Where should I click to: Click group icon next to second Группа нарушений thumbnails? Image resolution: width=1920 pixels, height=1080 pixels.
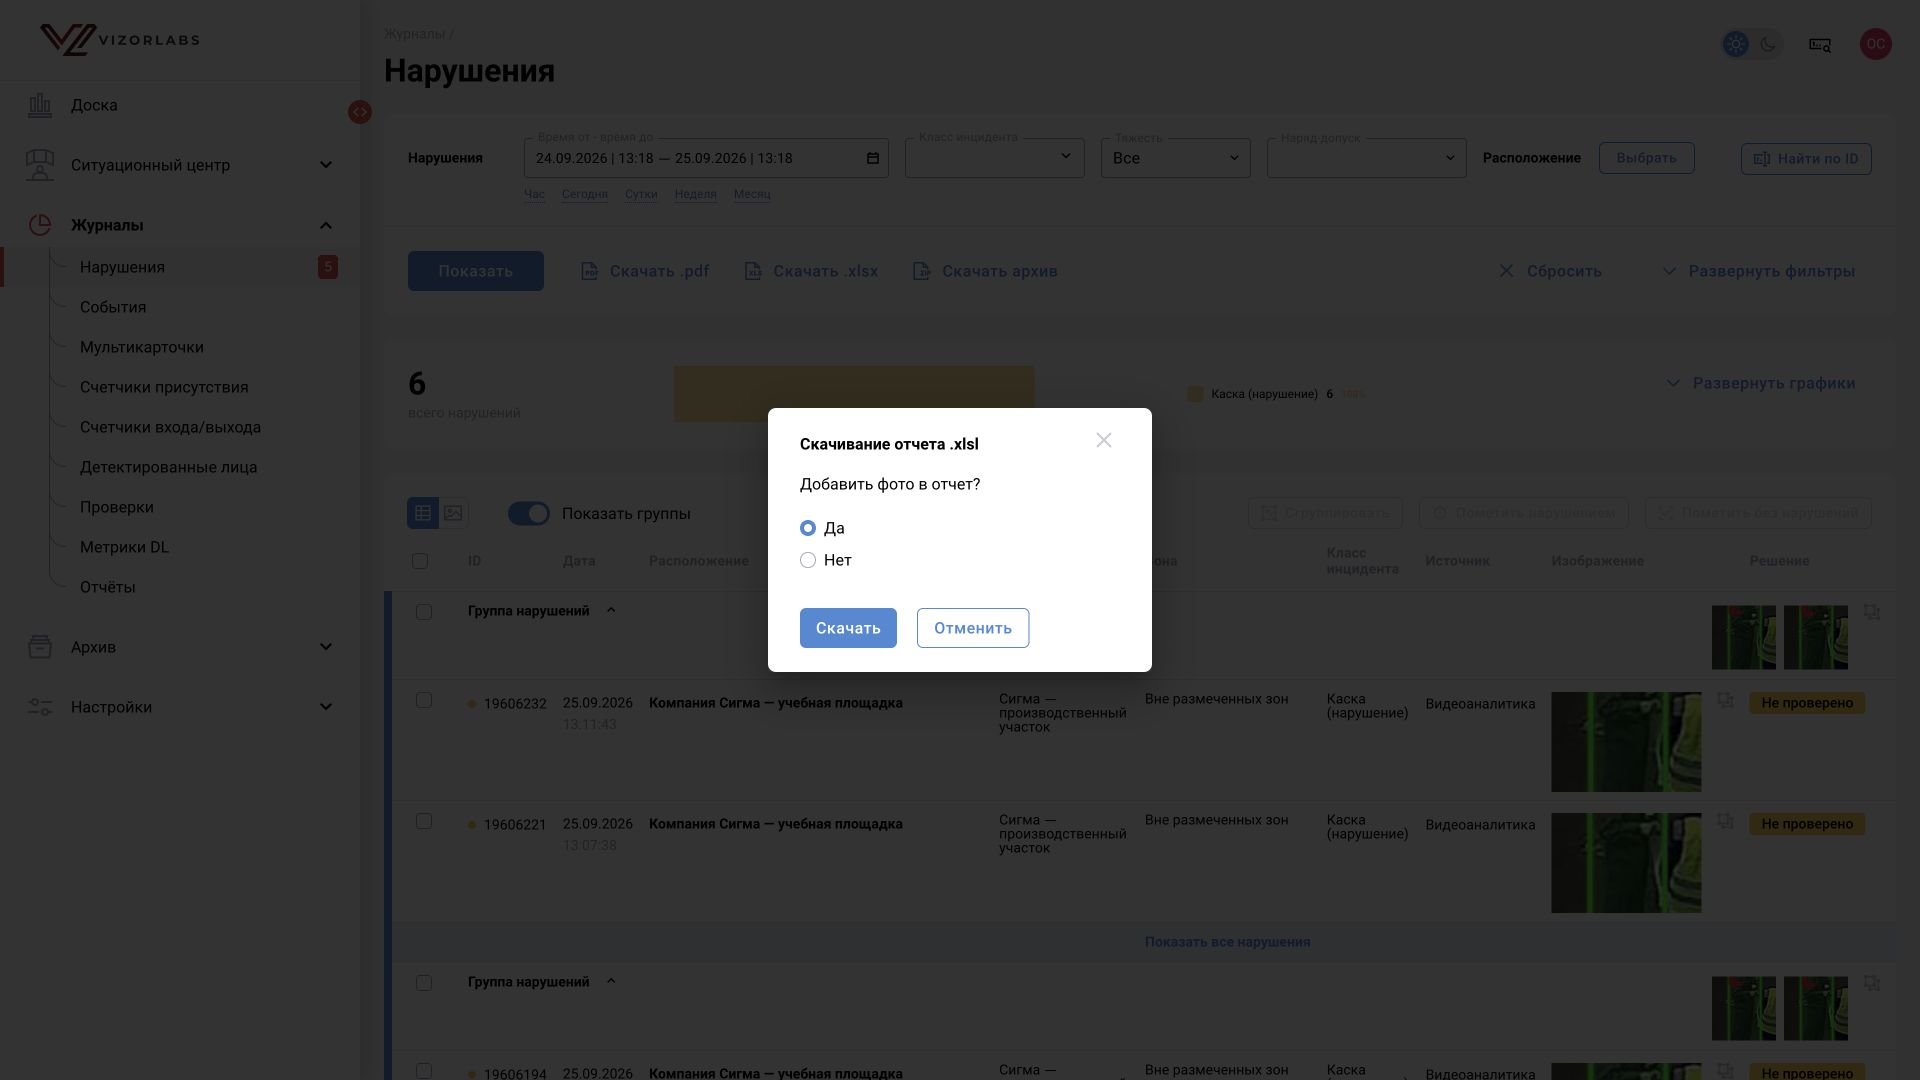[1872, 984]
